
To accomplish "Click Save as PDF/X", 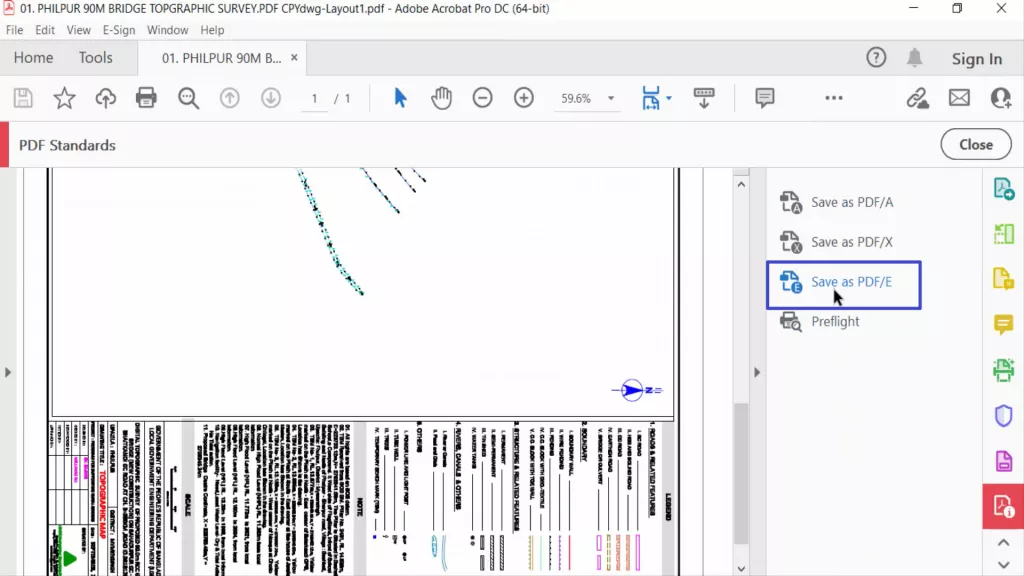I will click(848, 242).
